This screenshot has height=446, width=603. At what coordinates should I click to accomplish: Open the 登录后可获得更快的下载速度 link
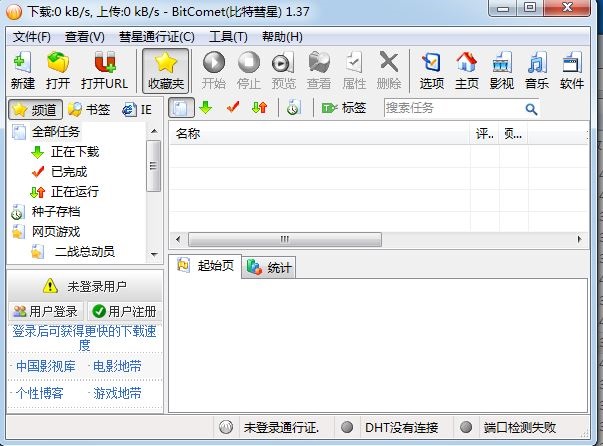[85, 338]
